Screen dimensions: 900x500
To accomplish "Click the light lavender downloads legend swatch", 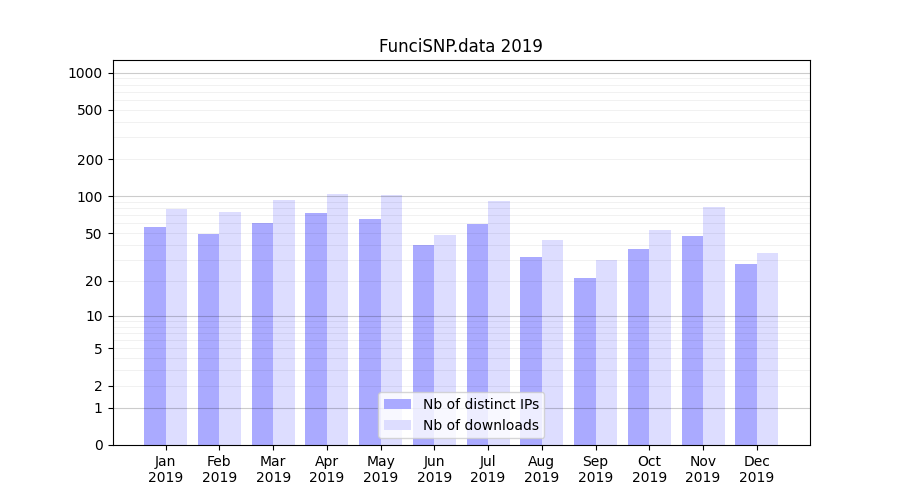I will 397,425.
